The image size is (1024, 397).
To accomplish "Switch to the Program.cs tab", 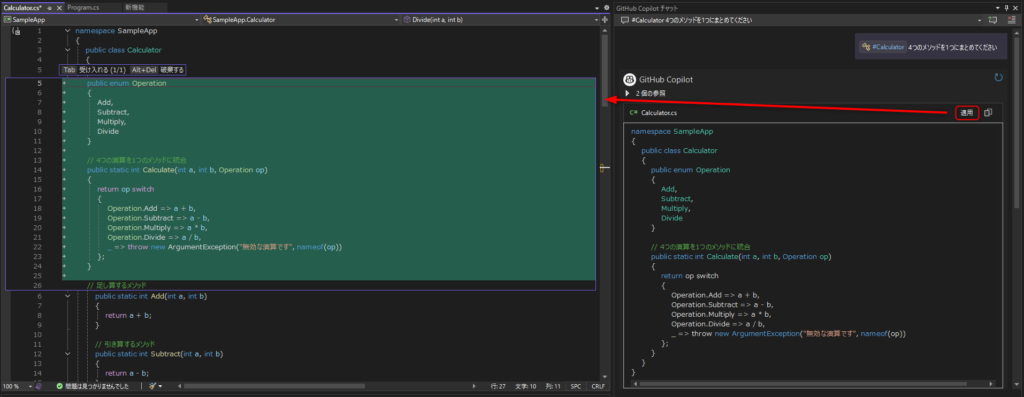I will click(82, 7).
